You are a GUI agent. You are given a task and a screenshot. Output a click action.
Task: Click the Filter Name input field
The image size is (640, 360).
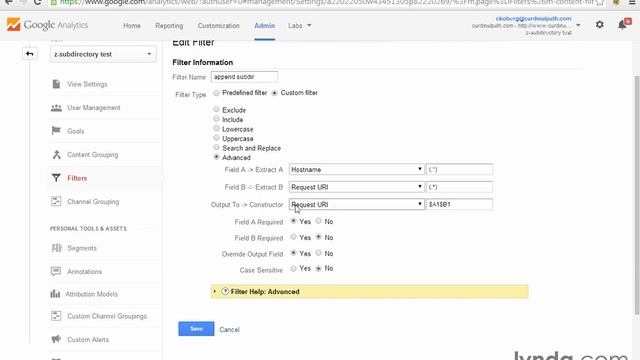pos(244,77)
